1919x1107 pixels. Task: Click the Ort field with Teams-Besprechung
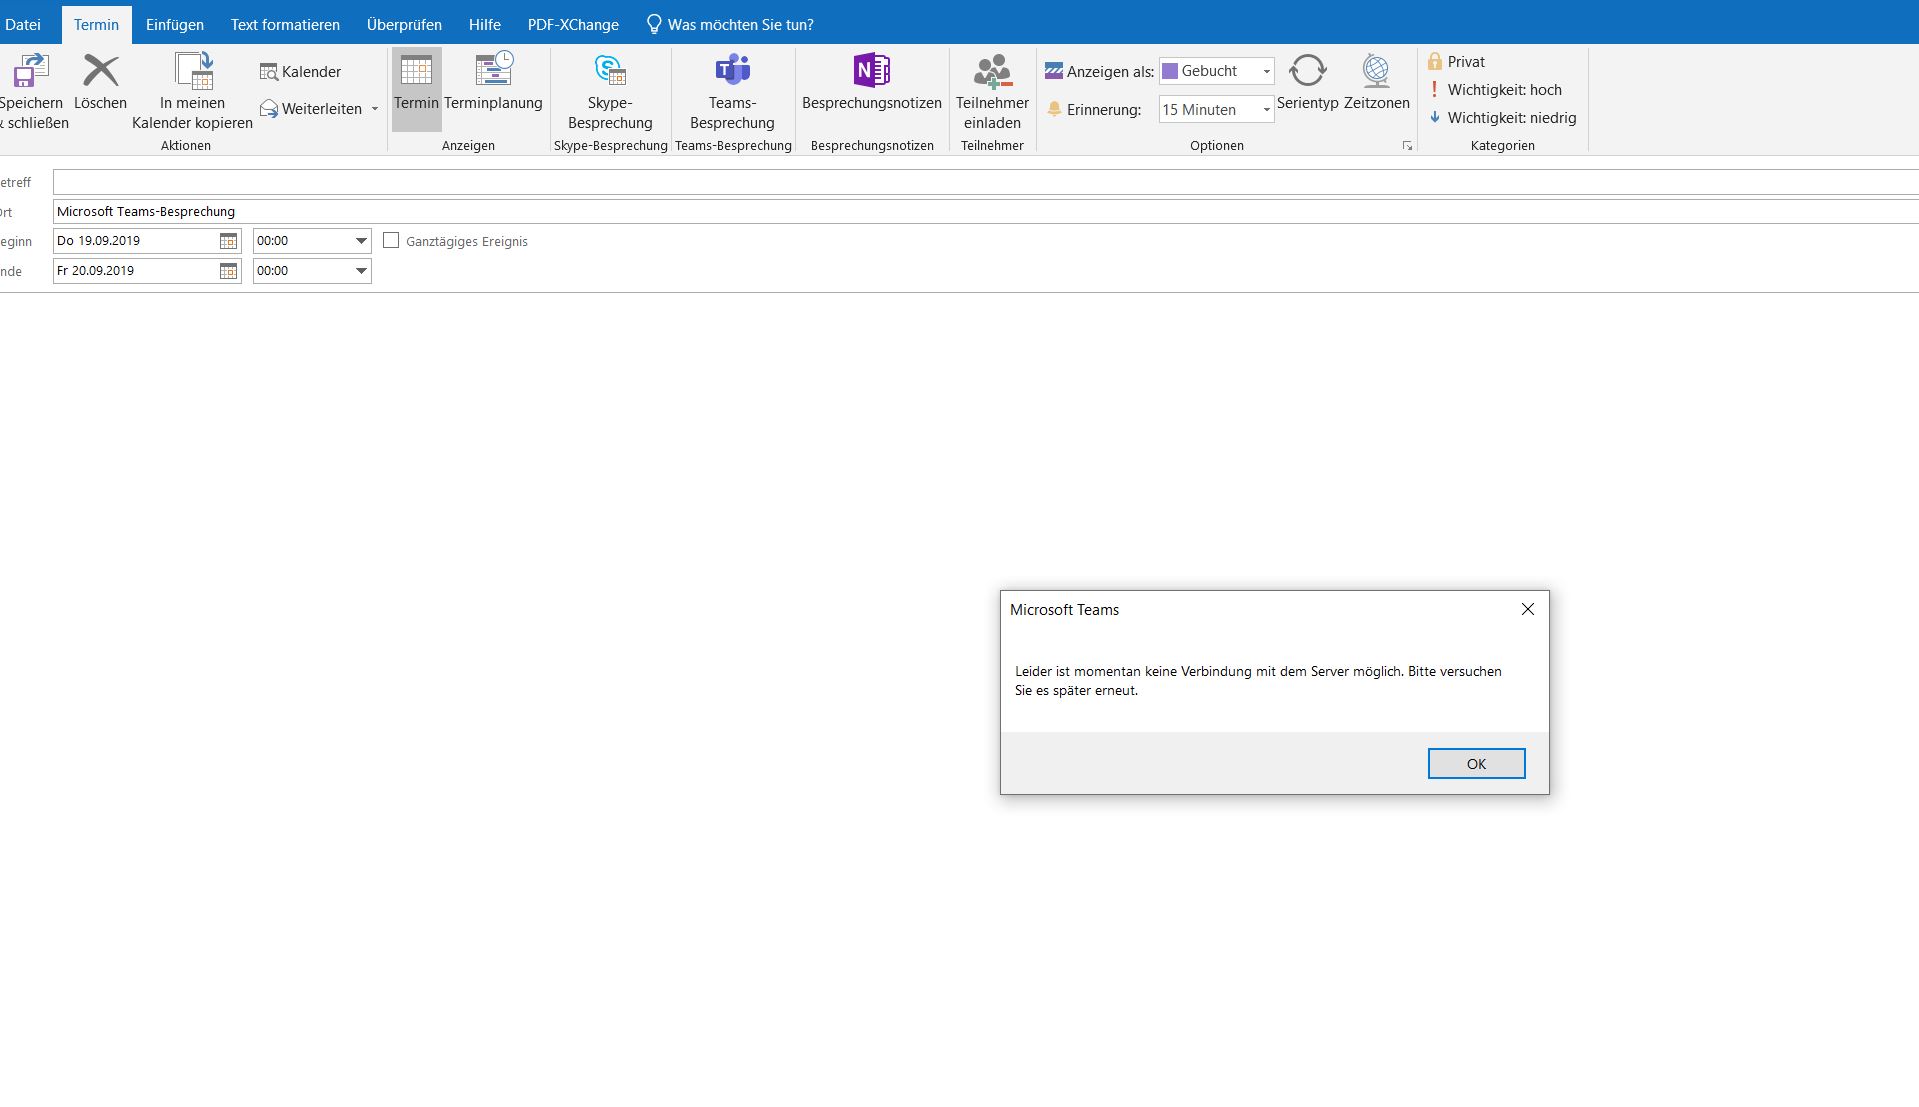(x=985, y=212)
